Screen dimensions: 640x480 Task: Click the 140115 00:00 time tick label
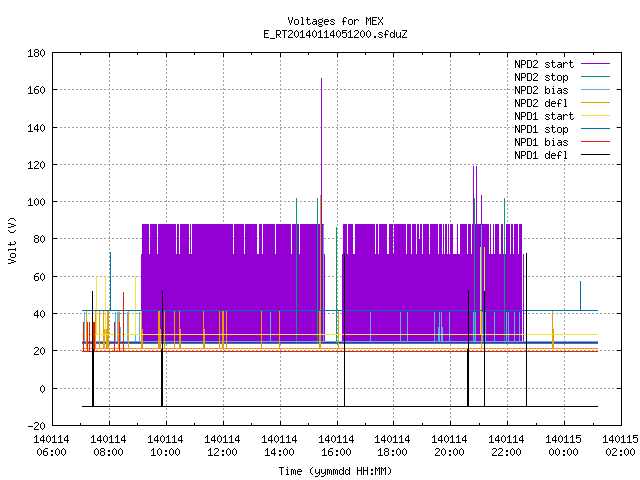(x=564, y=446)
